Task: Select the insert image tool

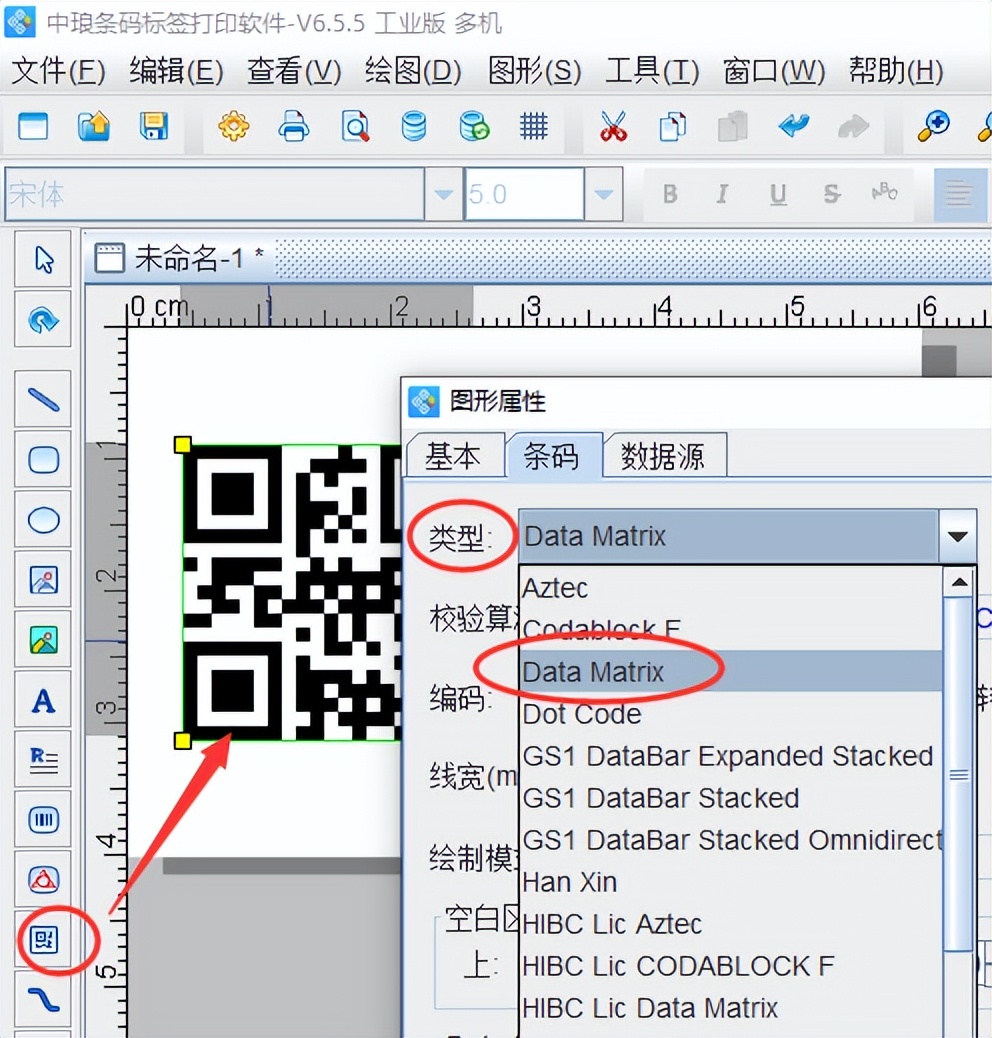Action: (43, 580)
